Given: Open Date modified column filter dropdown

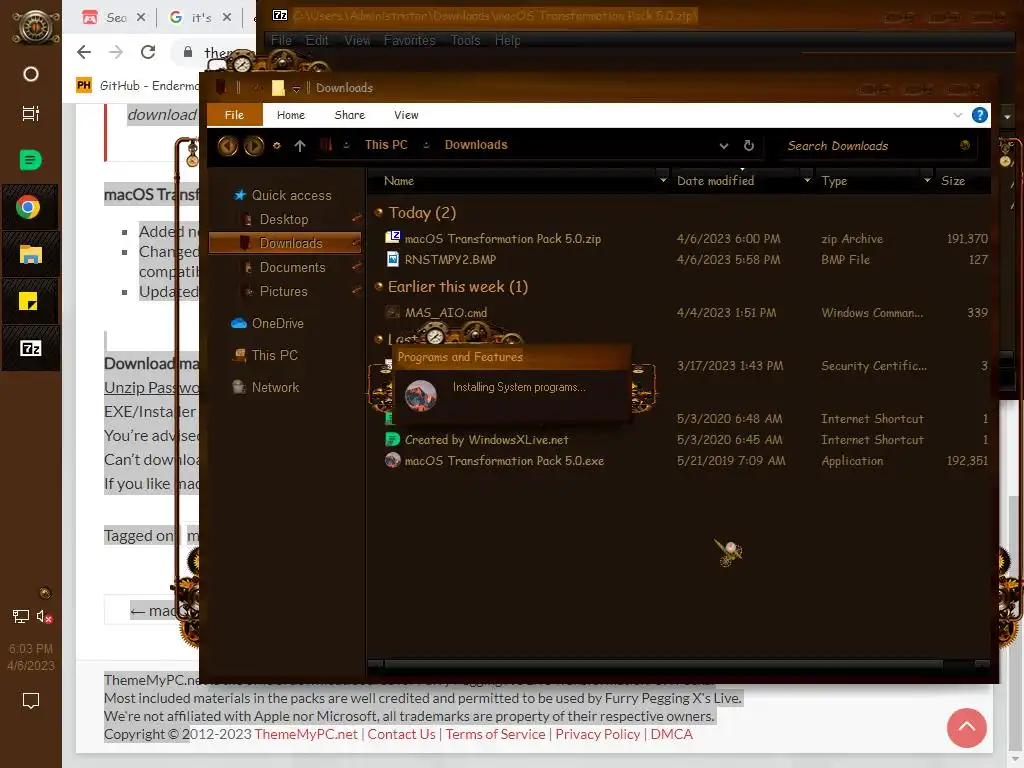Looking at the screenshot, I should (x=807, y=180).
